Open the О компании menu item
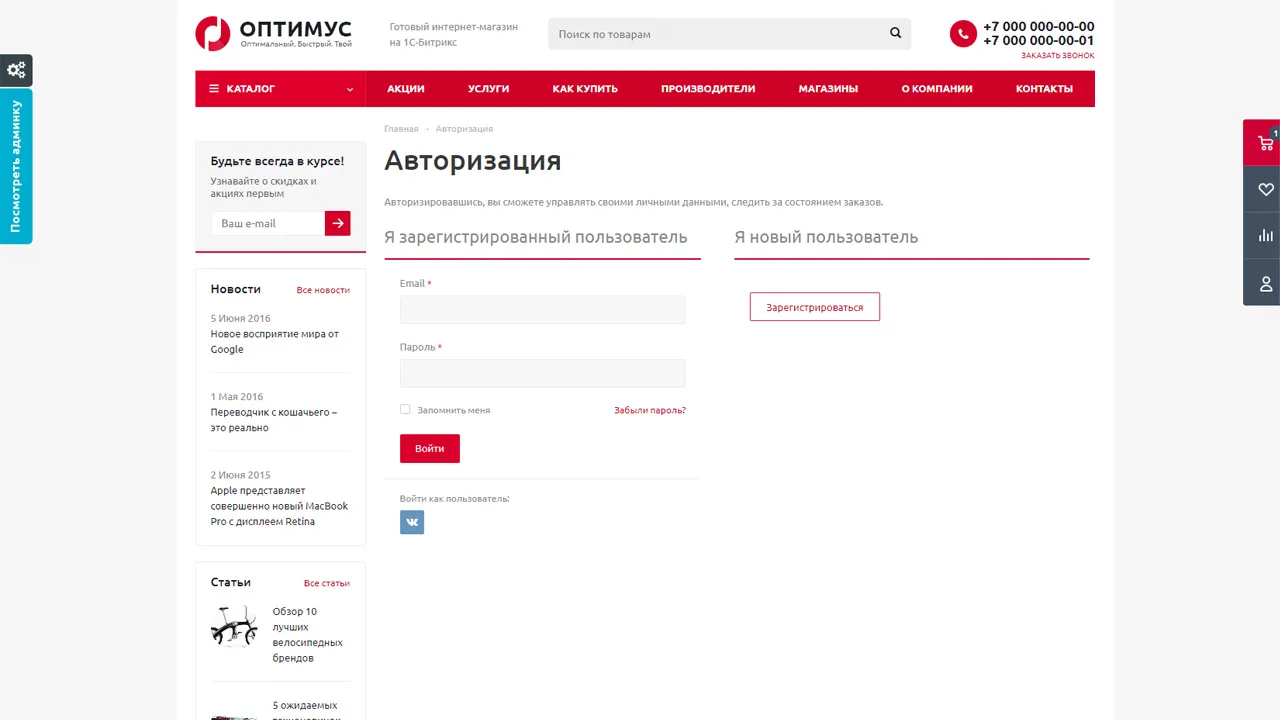This screenshot has width=1280, height=720. [x=937, y=89]
